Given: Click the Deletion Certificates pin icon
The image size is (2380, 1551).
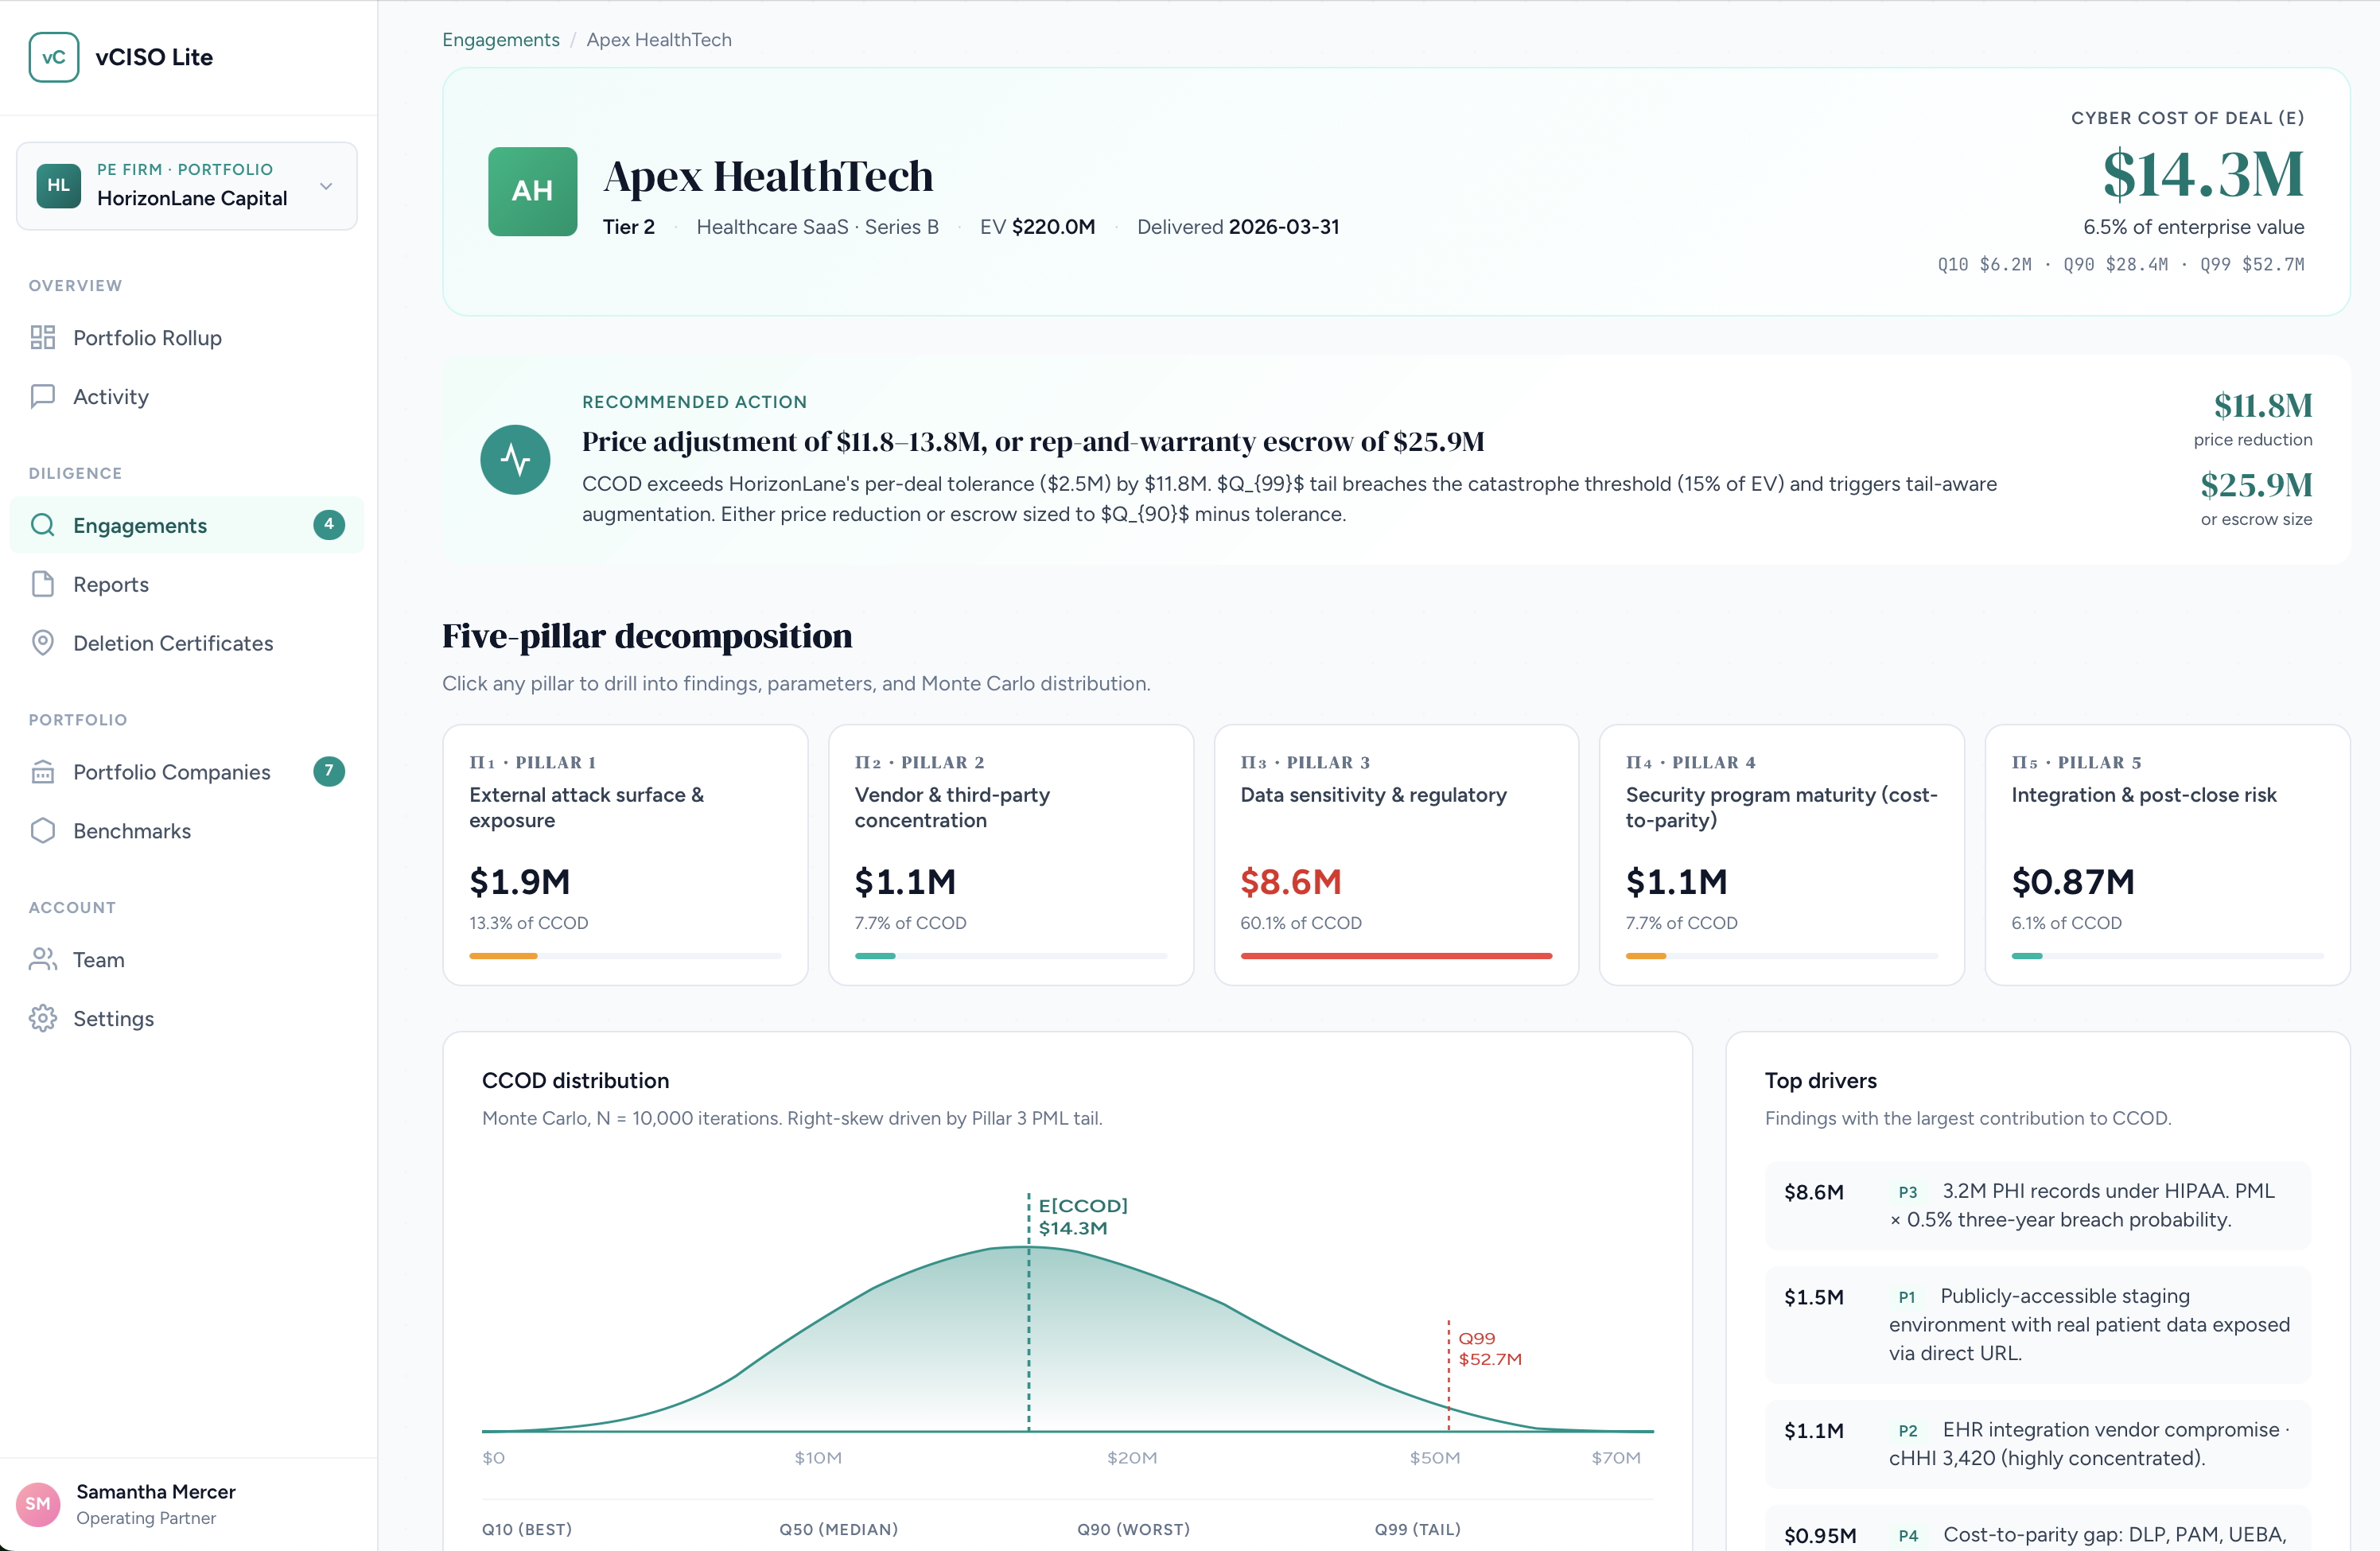Looking at the screenshot, I should click(x=43, y=643).
